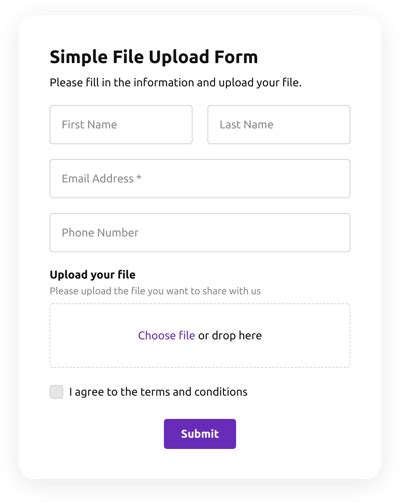Click the required asterisk in Email field
Screen dimensions: 400x503
tap(139, 177)
